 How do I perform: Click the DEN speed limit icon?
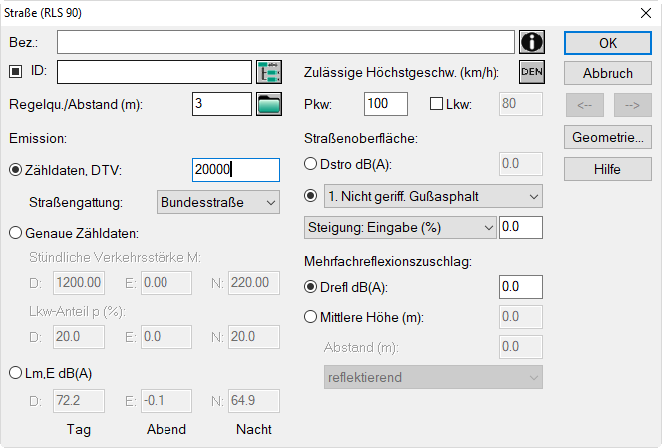pyautogui.click(x=532, y=72)
